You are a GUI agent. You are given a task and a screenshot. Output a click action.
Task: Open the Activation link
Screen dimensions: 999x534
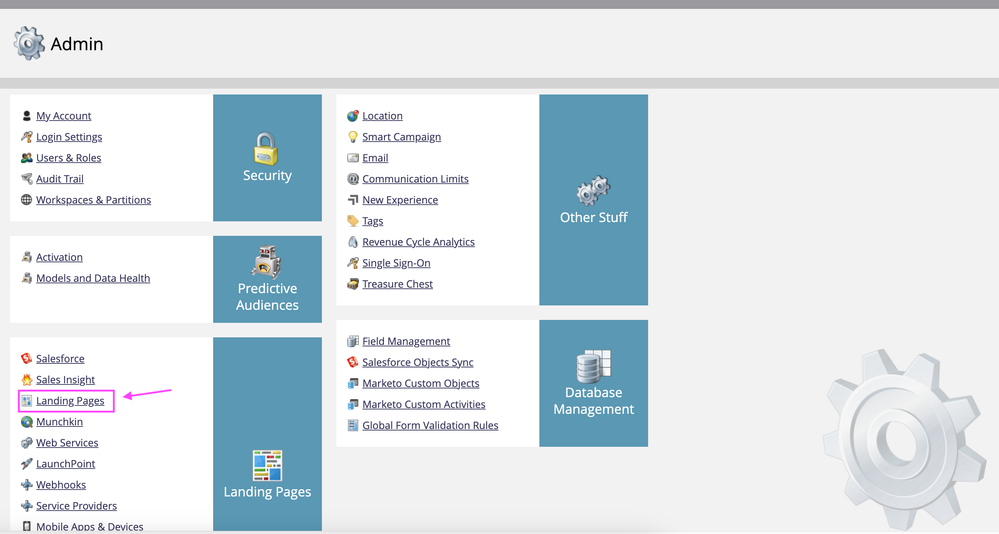tap(59, 257)
